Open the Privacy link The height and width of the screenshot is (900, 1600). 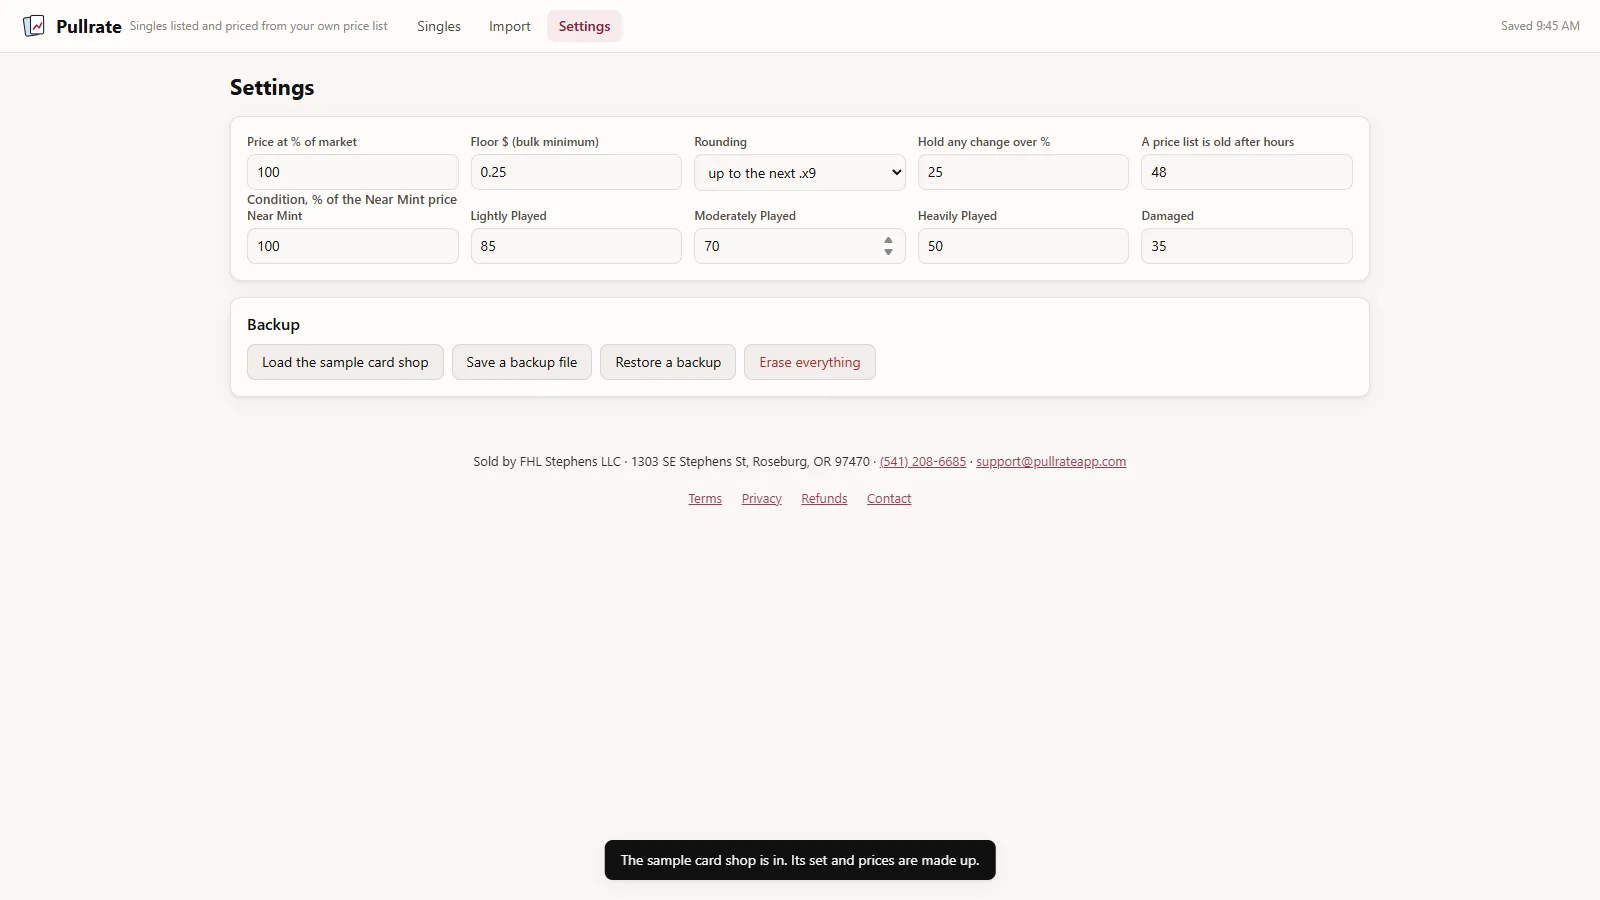tap(762, 498)
